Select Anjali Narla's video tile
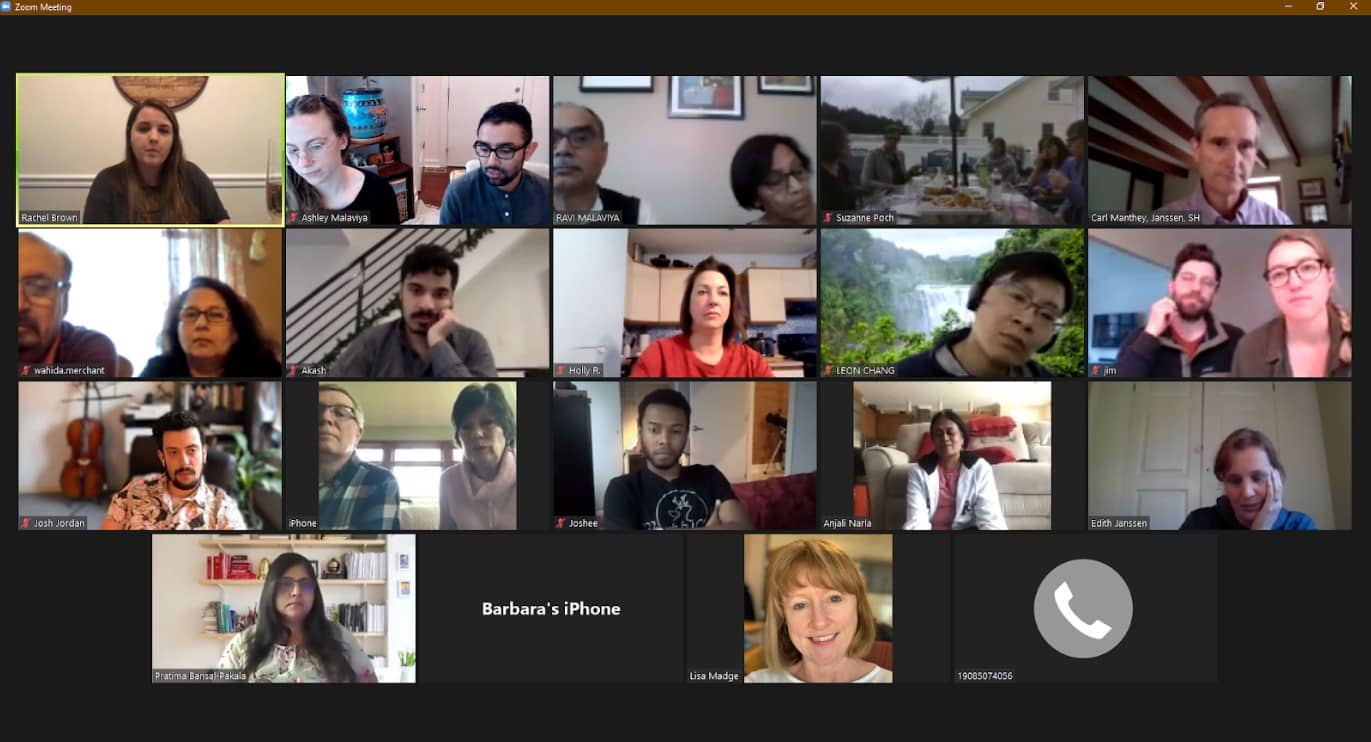 point(952,455)
